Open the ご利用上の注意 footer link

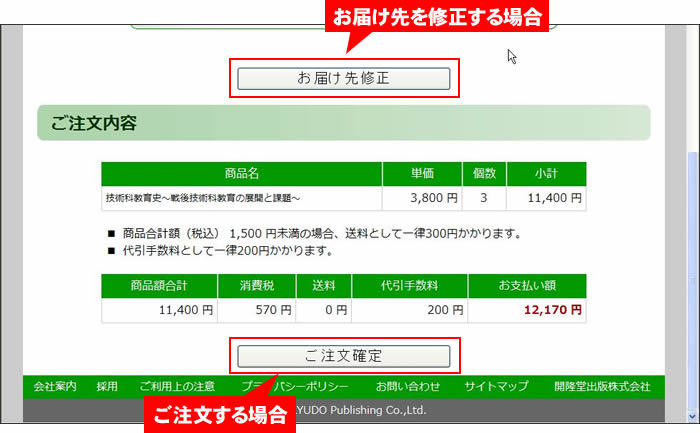click(177, 386)
